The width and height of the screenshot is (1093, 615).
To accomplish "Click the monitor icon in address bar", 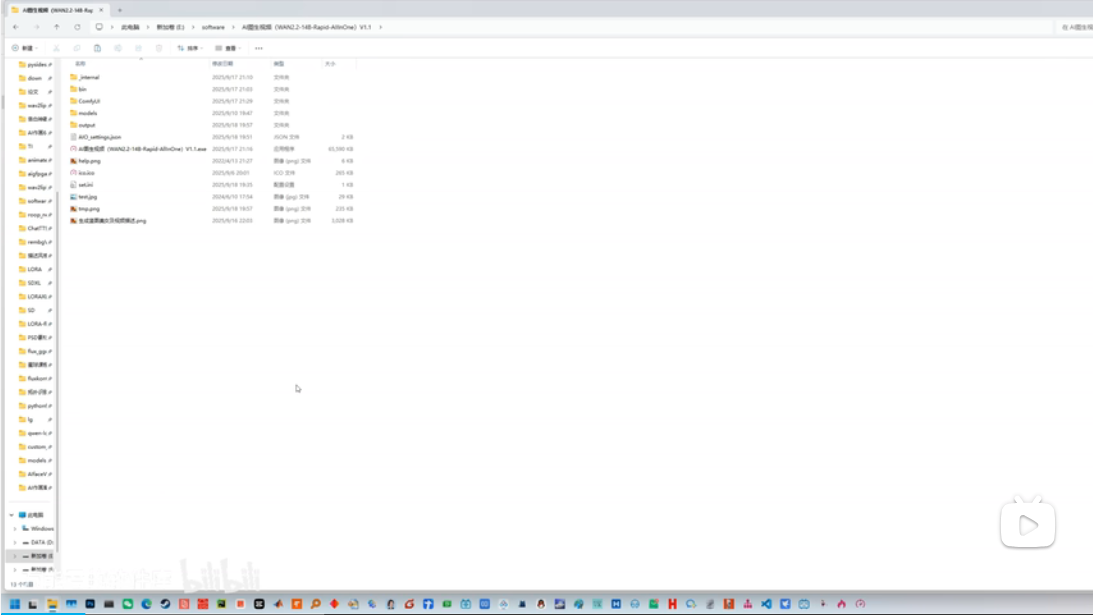I will (x=99, y=27).
